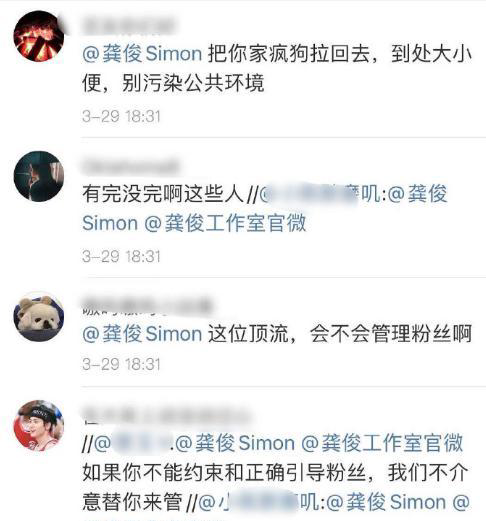
Task: Tap second comment's 3-29 18:31 timestamp
Action: click(x=121, y=257)
